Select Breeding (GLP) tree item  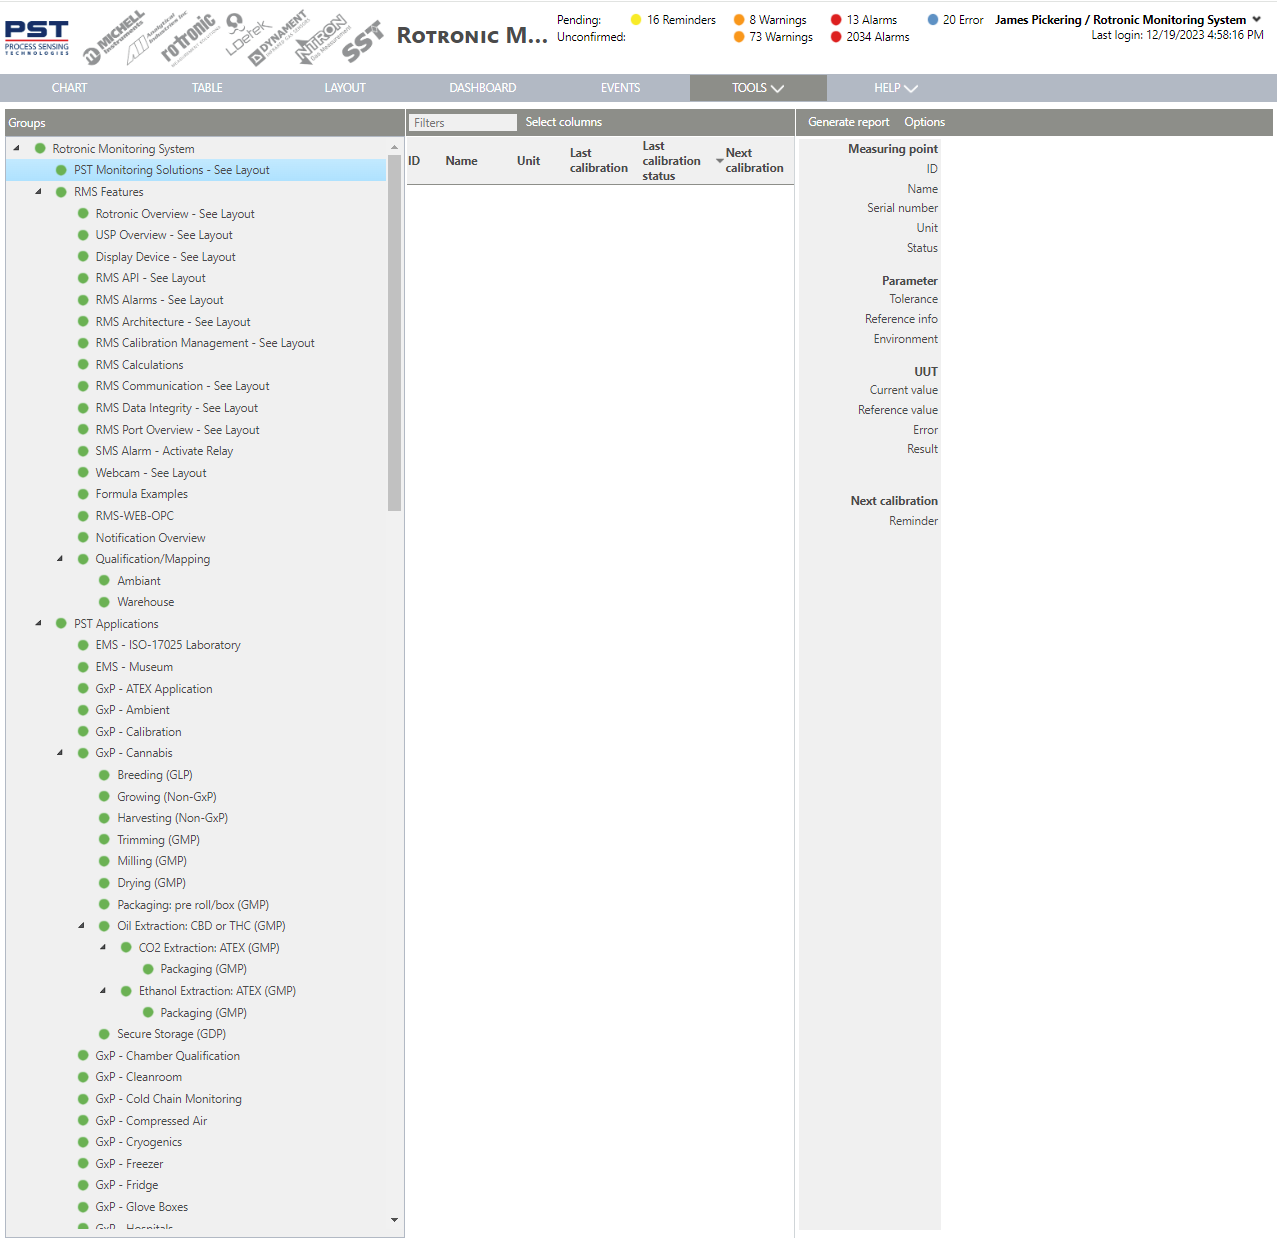tap(155, 775)
